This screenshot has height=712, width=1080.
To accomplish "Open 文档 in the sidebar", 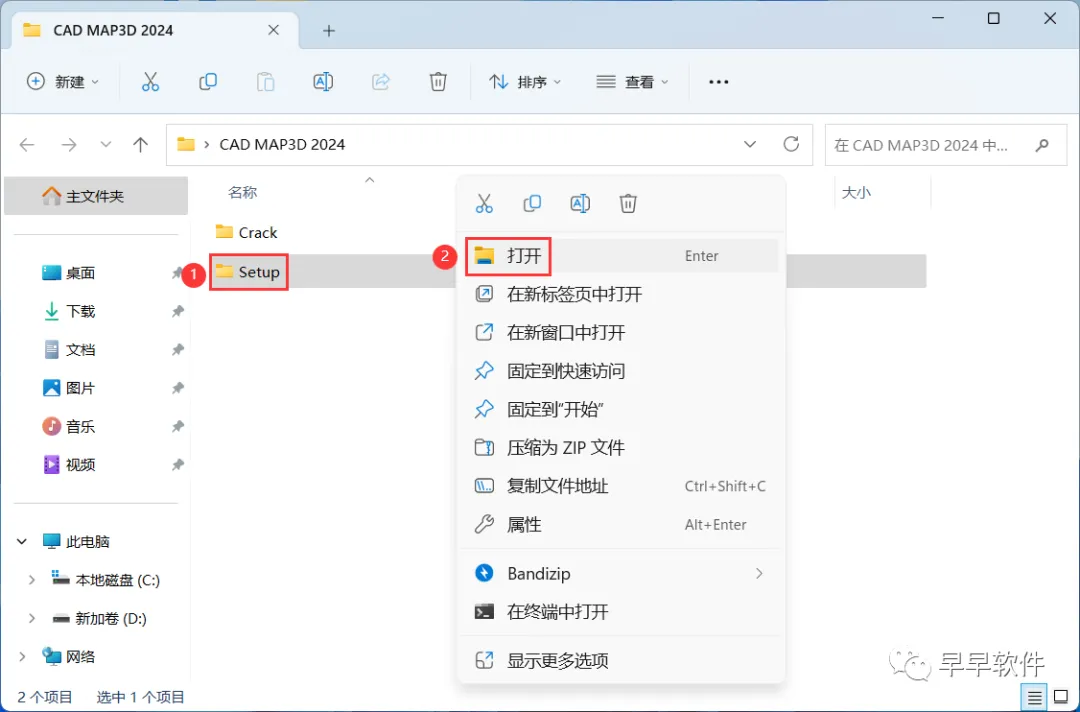I will pyautogui.click(x=80, y=350).
